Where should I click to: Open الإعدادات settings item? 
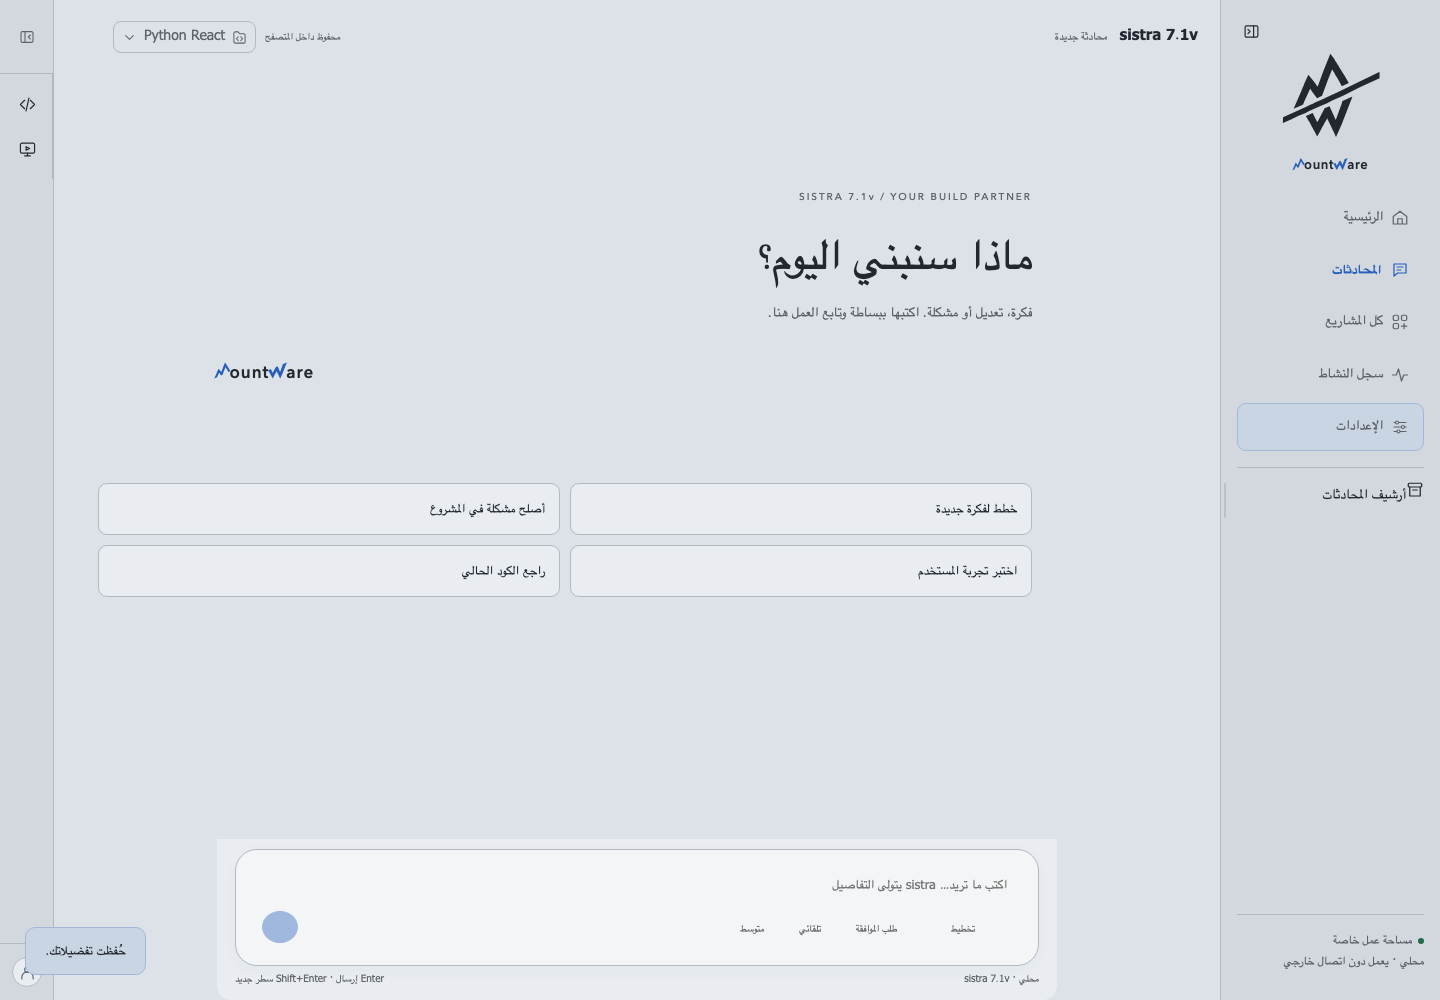[1330, 427]
